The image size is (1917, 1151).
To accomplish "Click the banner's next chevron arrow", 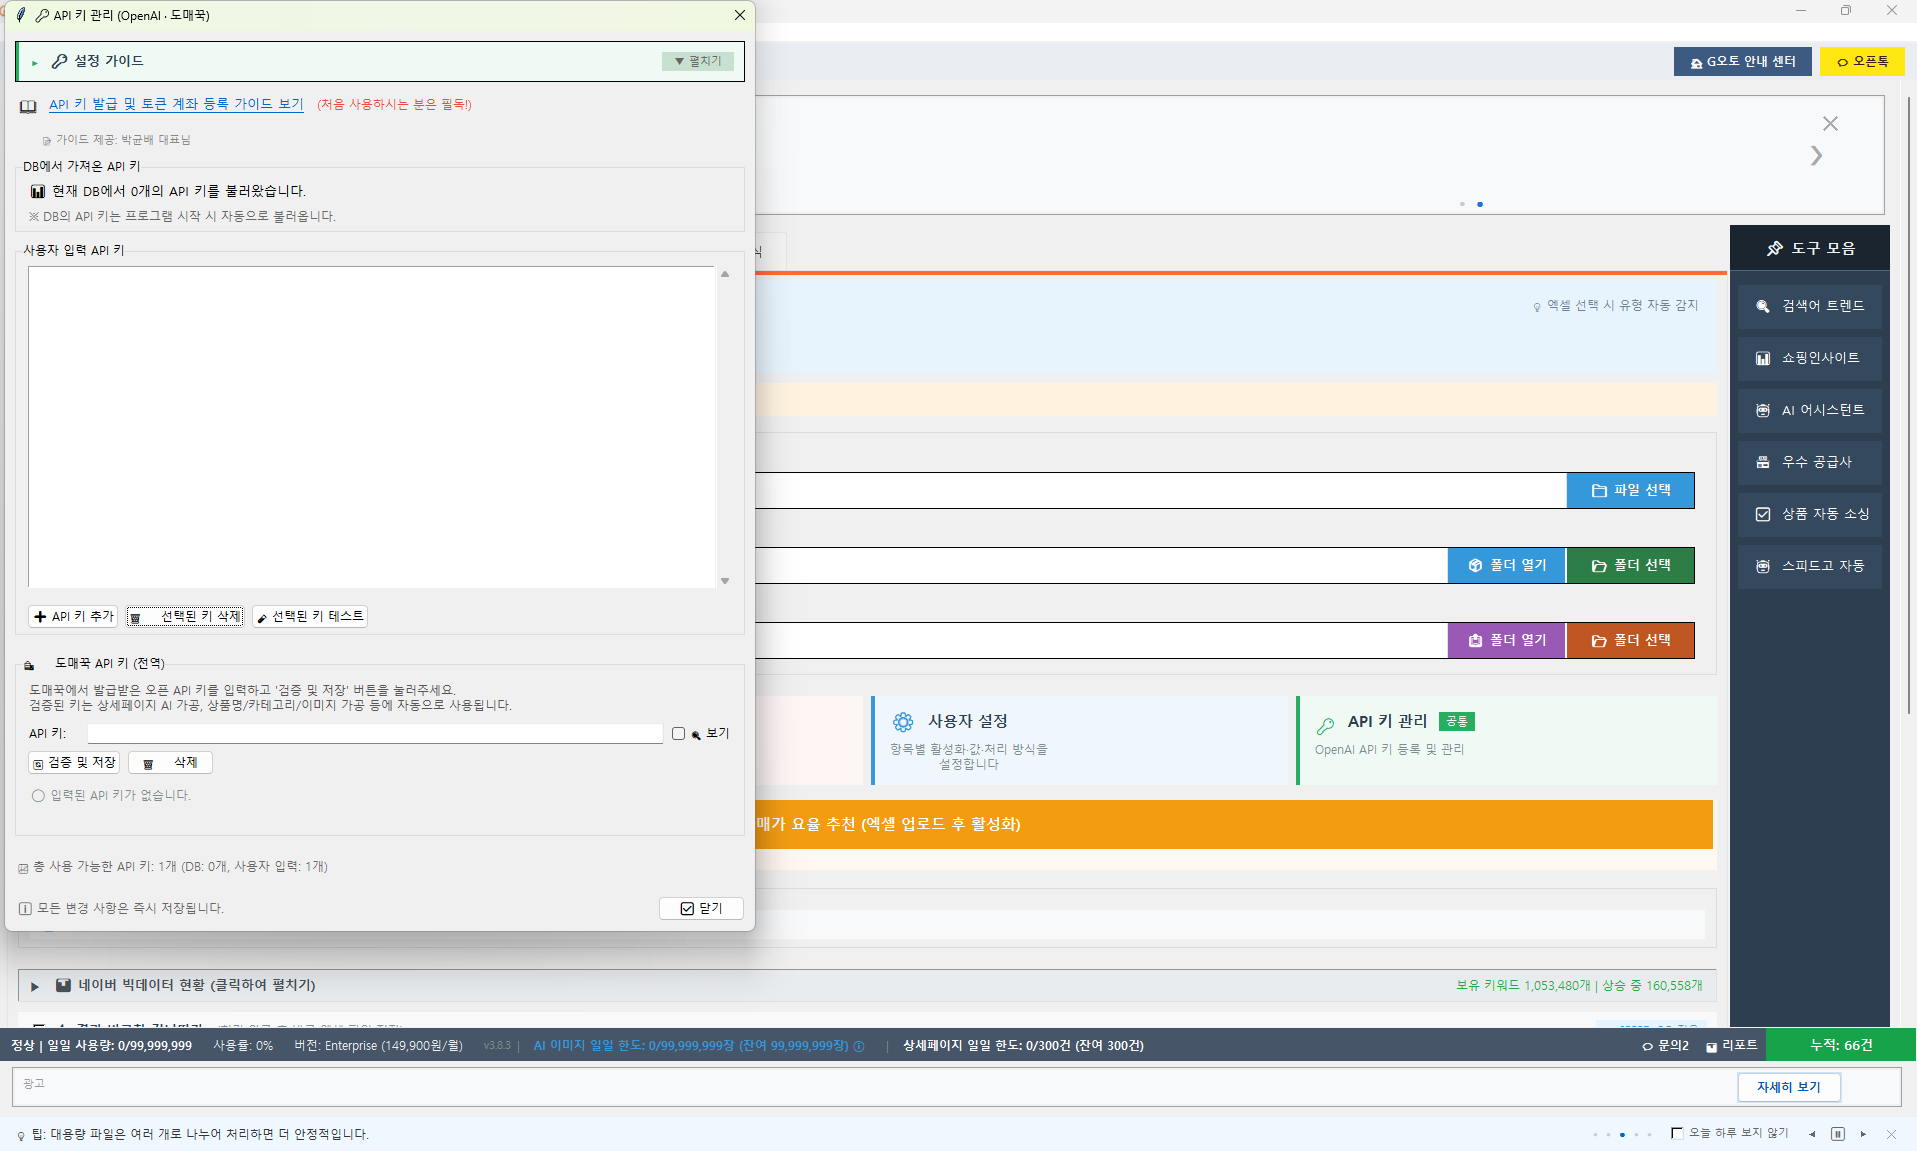I will (x=1816, y=156).
